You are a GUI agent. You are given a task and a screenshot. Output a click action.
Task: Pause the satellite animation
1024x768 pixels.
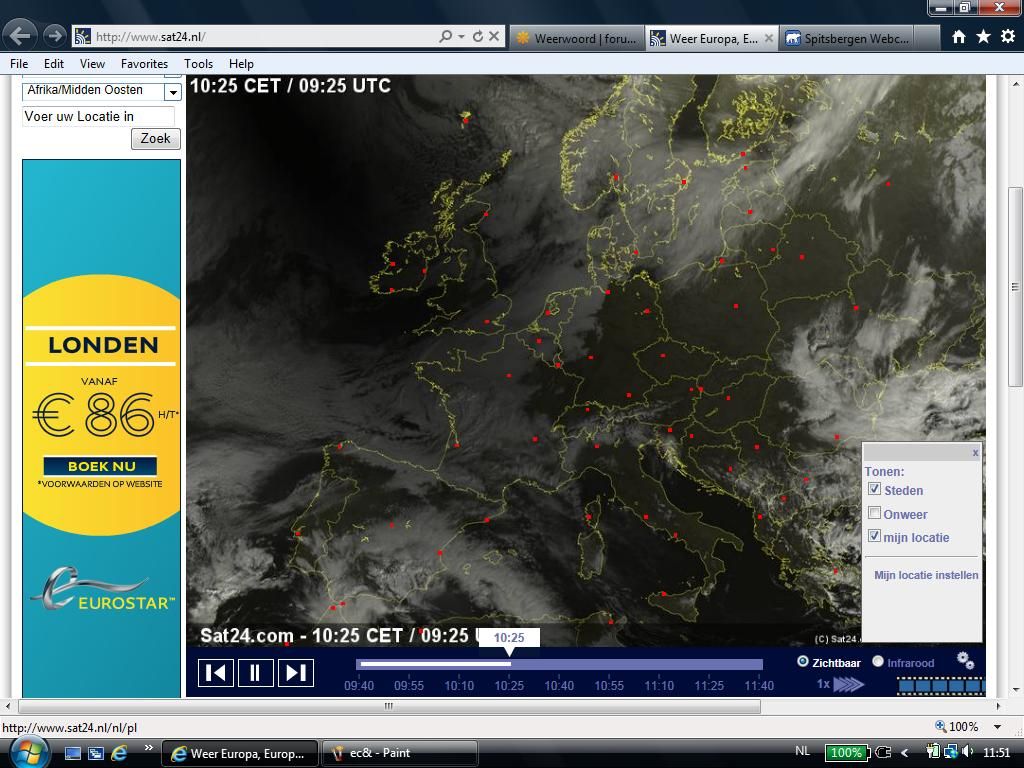[x=255, y=673]
